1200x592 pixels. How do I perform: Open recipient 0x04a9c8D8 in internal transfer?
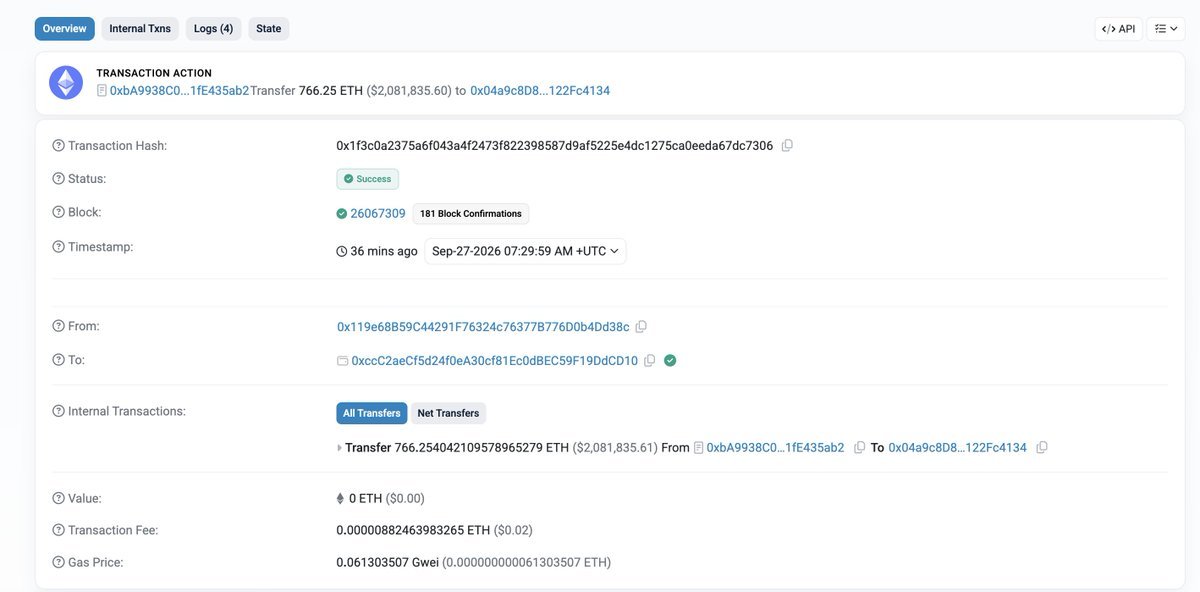pos(957,447)
